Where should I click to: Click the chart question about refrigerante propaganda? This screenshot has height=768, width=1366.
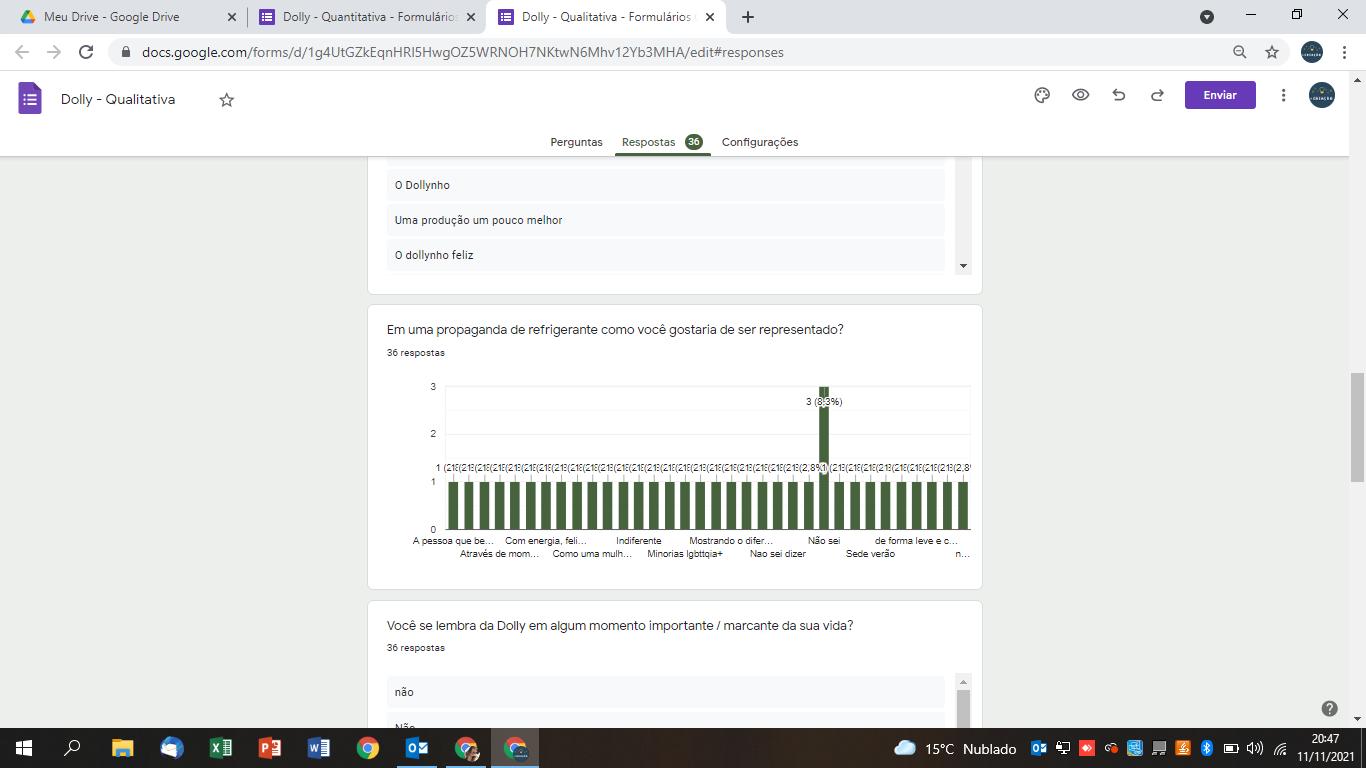tap(615, 330)
